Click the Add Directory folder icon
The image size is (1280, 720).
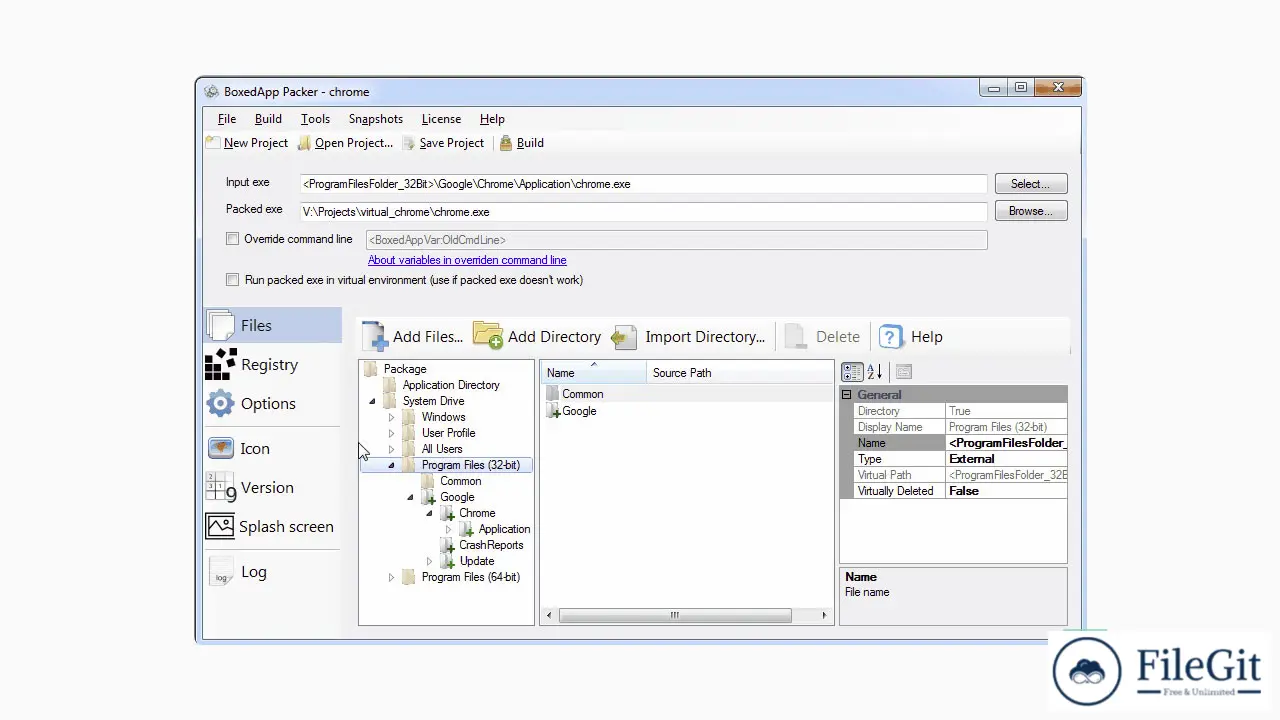point(488,336)
